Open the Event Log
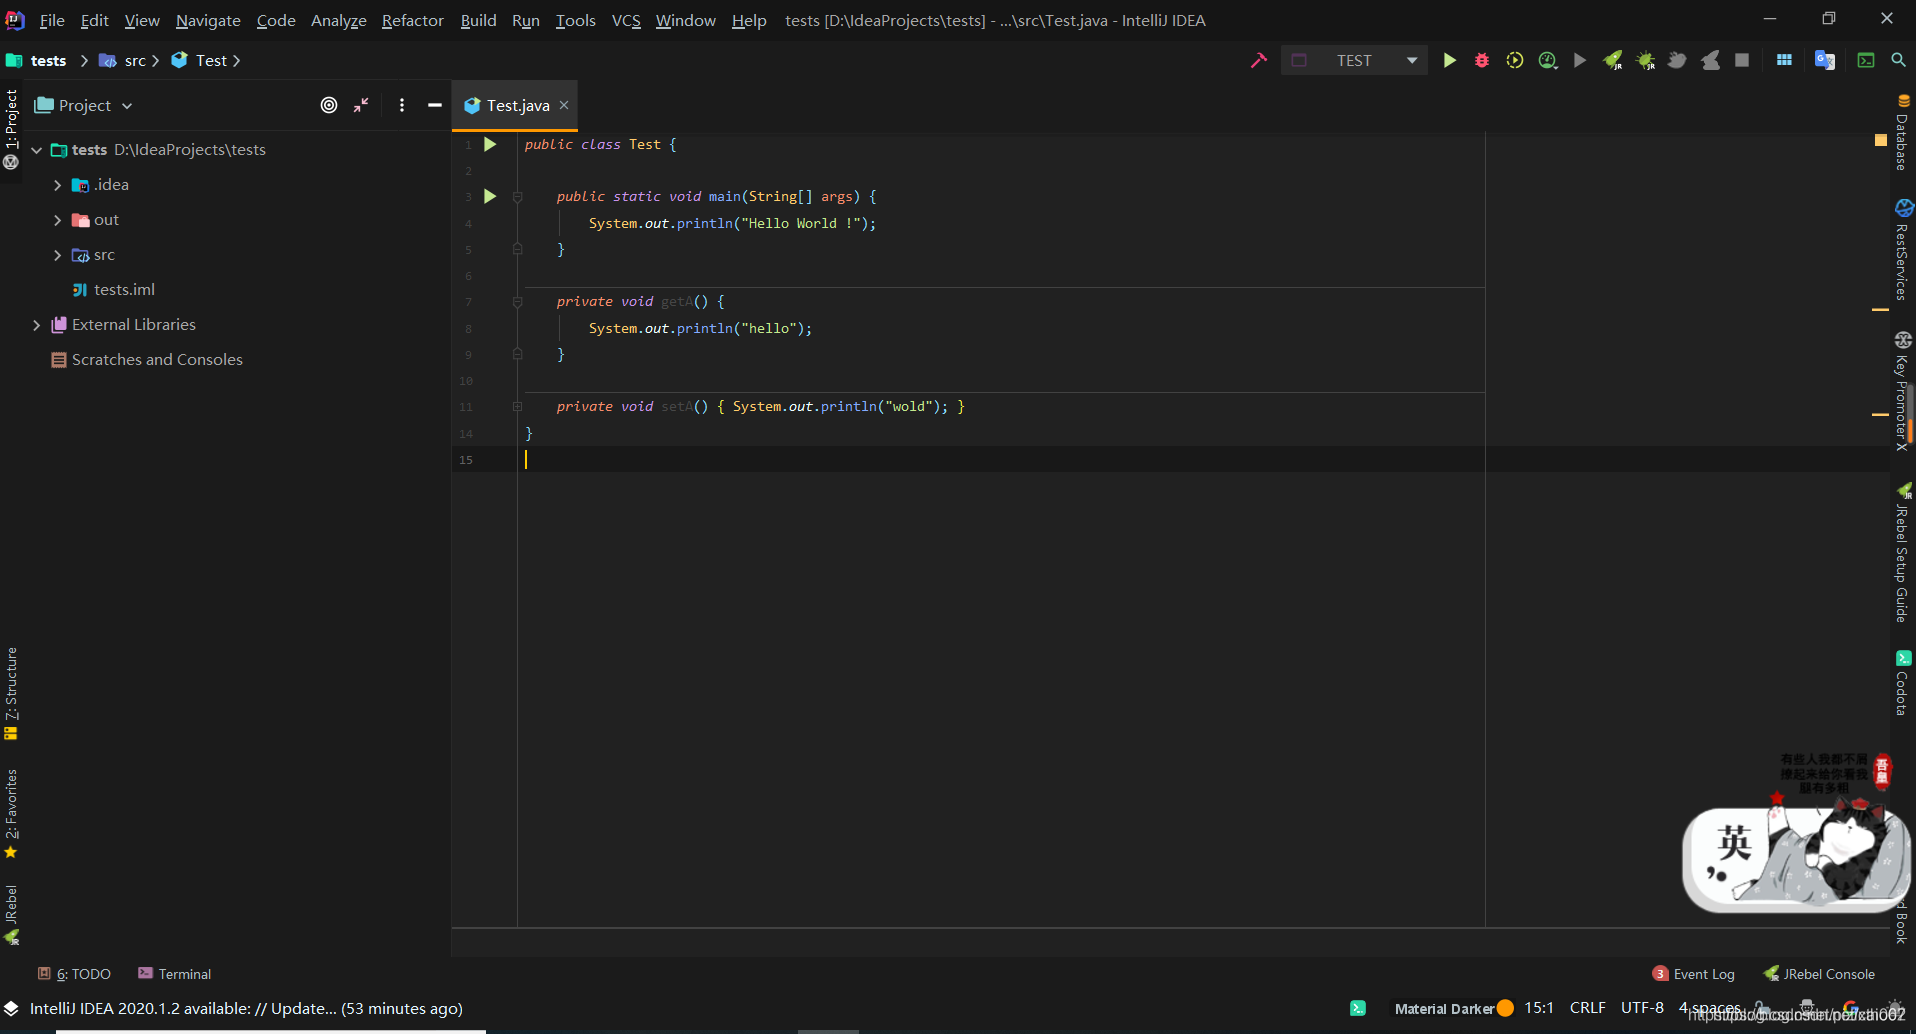The height and width of the screenshot is (1034, 1916). click(1694, 974)
